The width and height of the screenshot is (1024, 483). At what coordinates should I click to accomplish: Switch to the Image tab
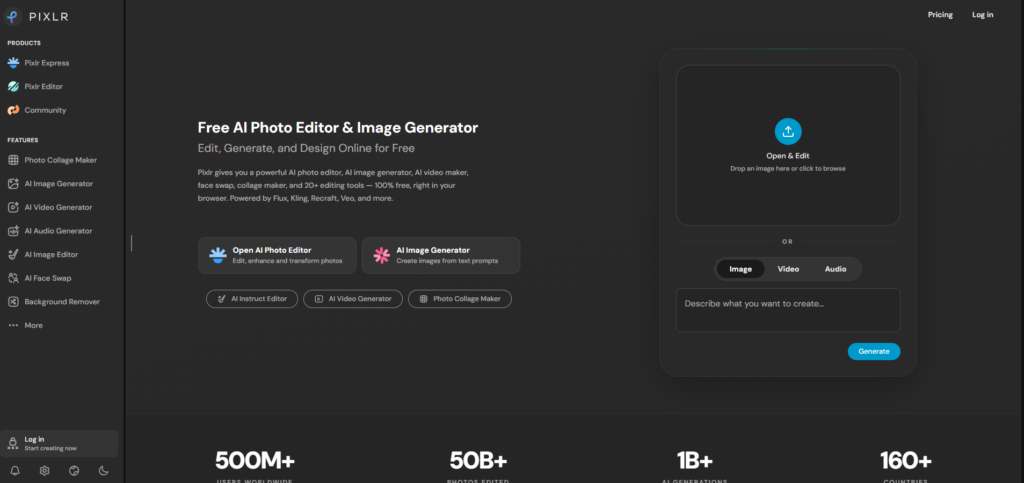[741, 269]
